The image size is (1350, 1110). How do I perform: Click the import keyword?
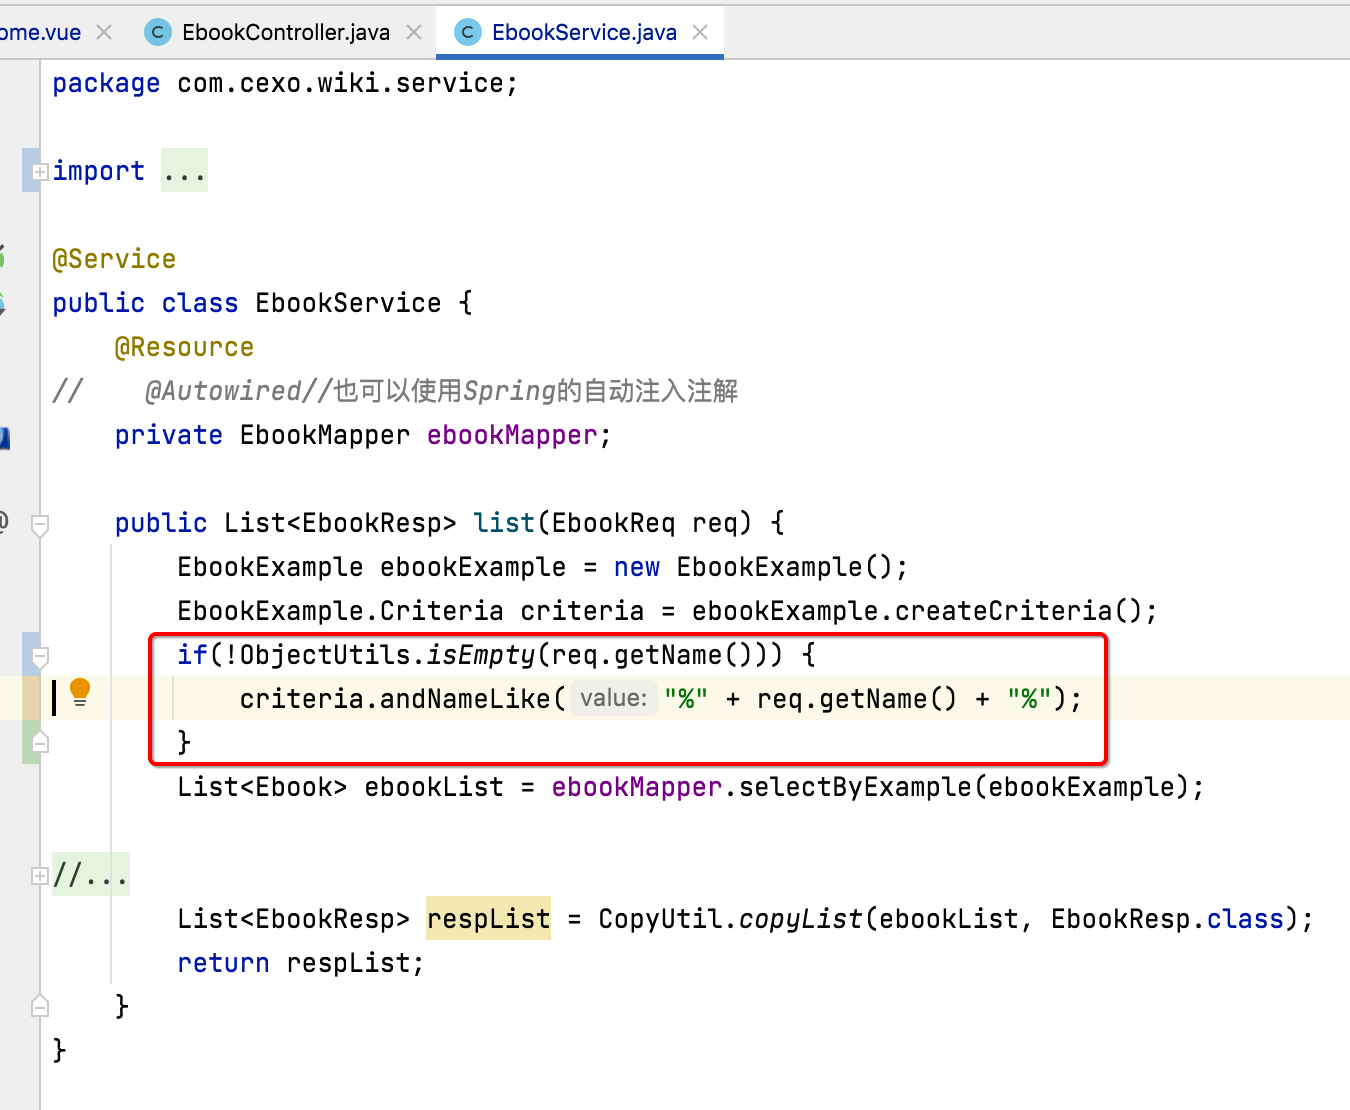[98, 171]
